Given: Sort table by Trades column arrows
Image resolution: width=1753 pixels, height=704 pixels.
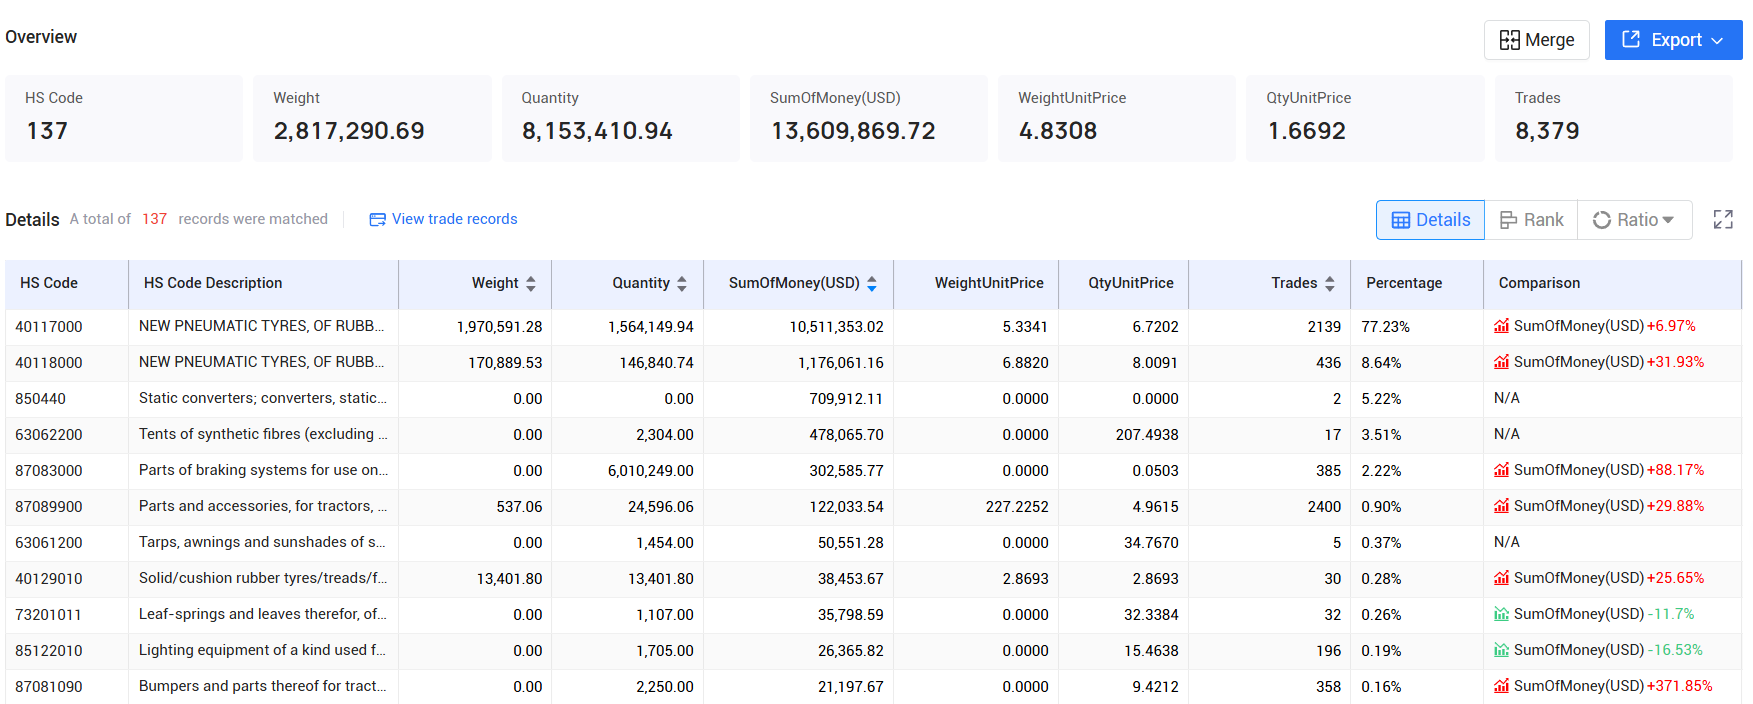Looking at the screenshot, I should click(1330, 284).
